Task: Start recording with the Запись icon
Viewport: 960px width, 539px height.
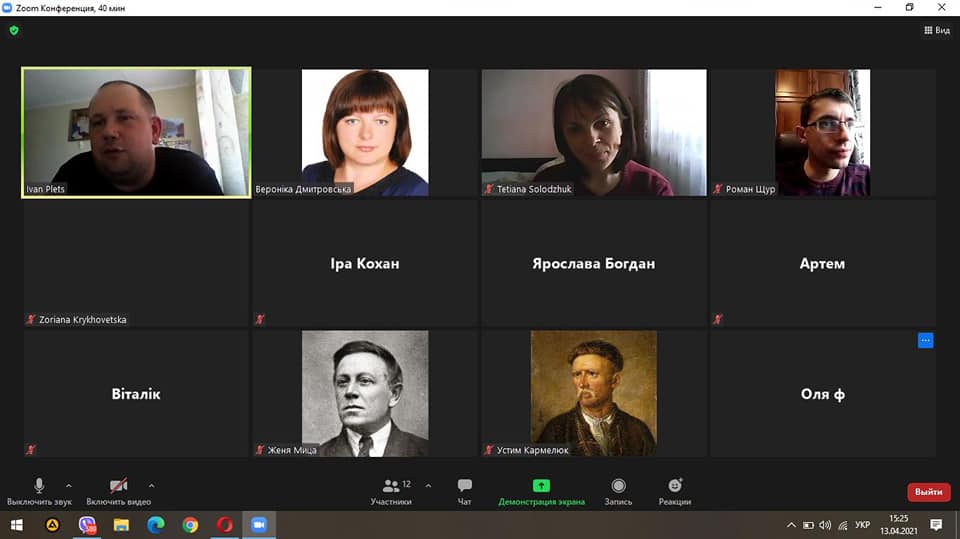Action: pos(618,486)
